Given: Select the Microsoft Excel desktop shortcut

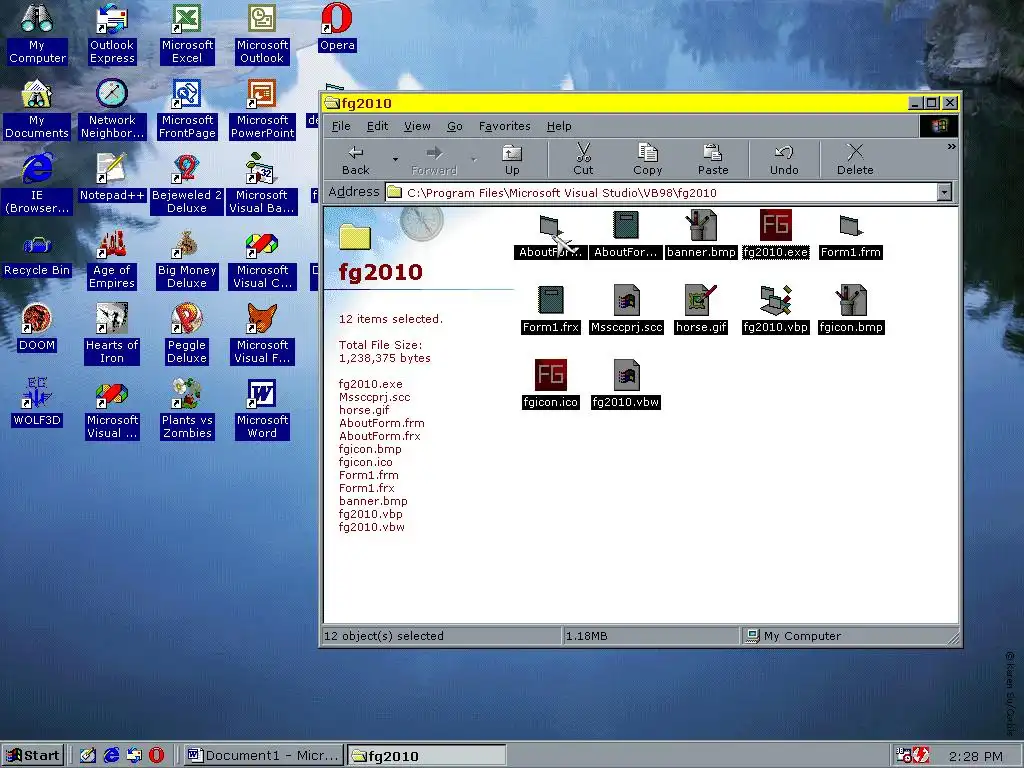Looking at the screenshot, I should [186, 18].
